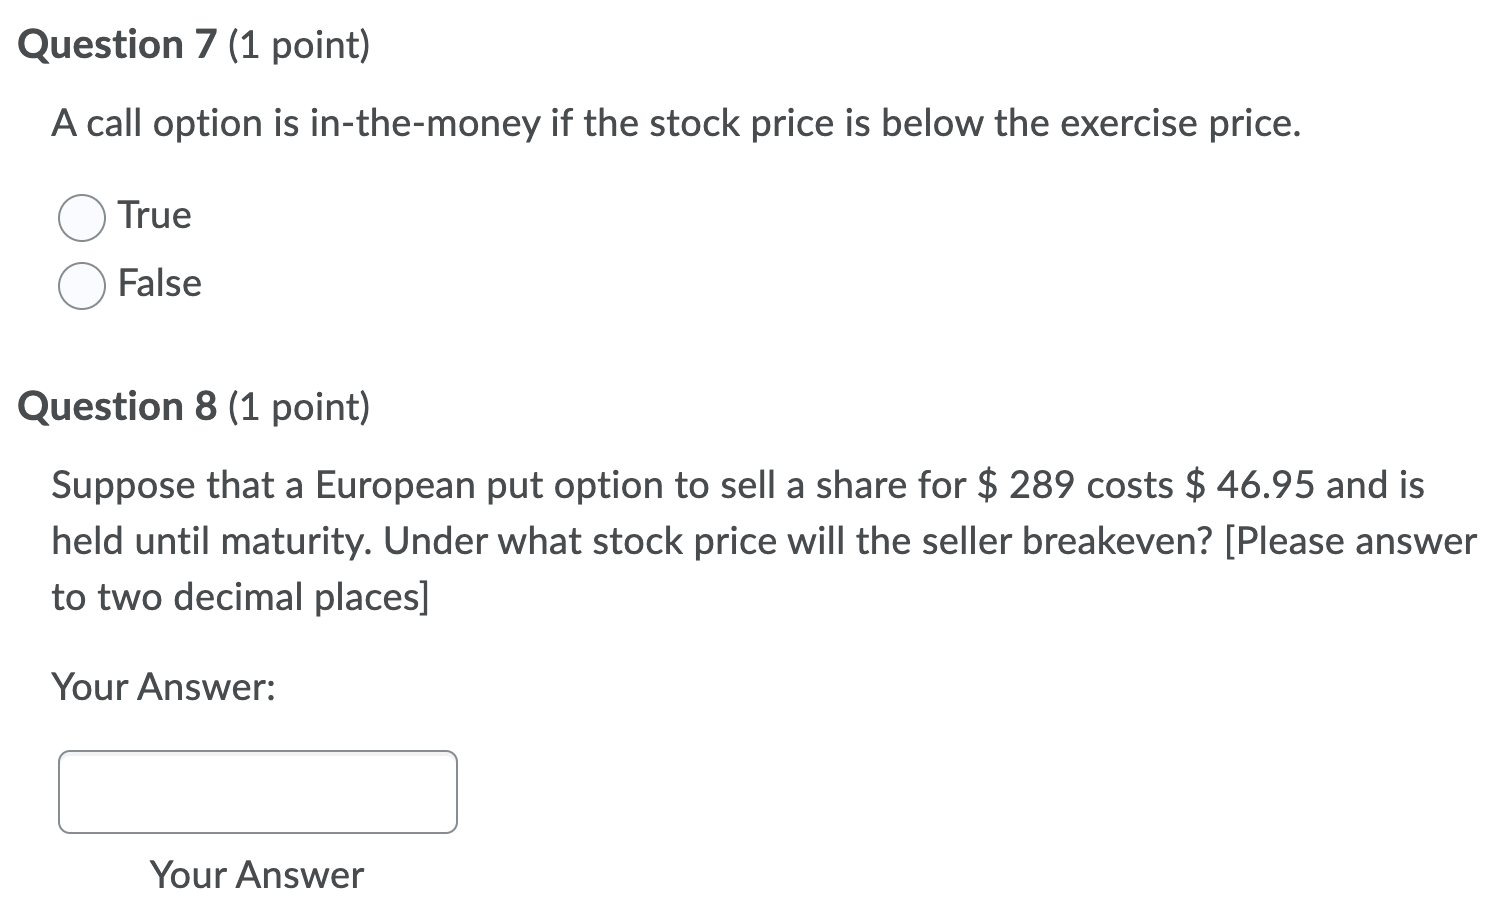Viewport: 1504px width, 922px height.
Task: Click the "True" option label
Action: click(x=154, y=215)
